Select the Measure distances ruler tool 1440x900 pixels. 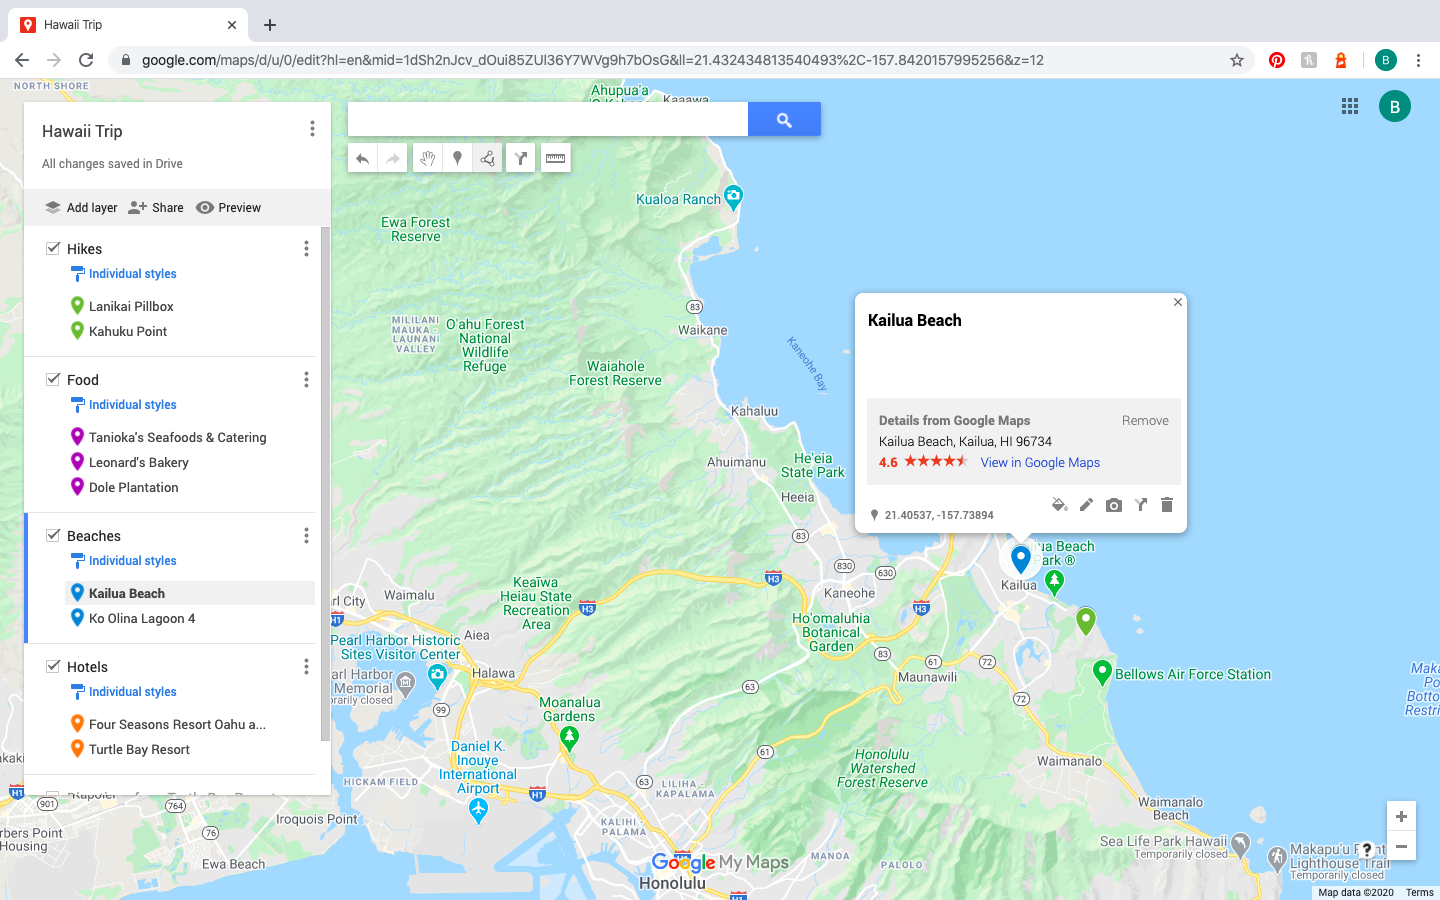click(x=556, y=158)
